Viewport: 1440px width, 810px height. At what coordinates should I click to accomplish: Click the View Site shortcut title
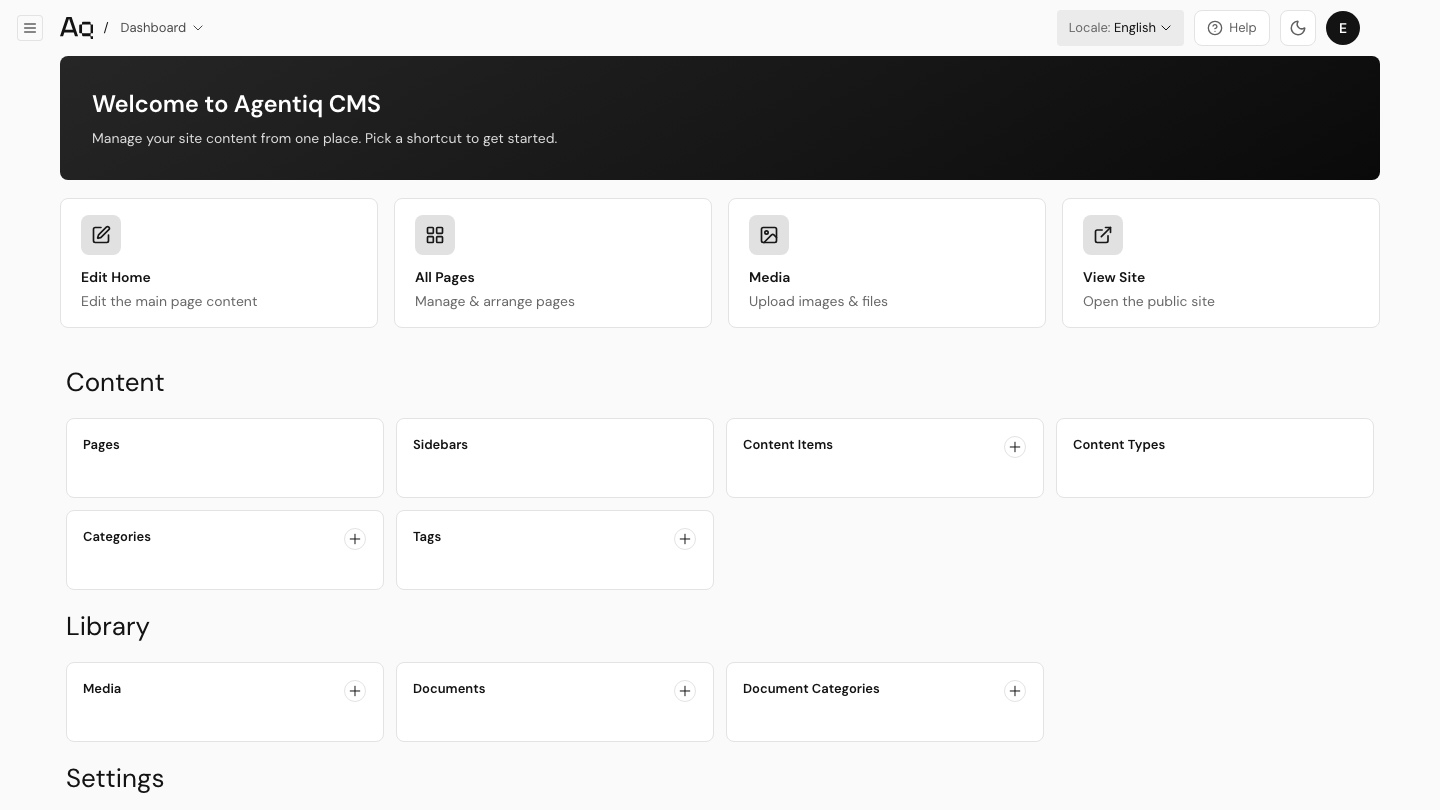point(1114,277)
